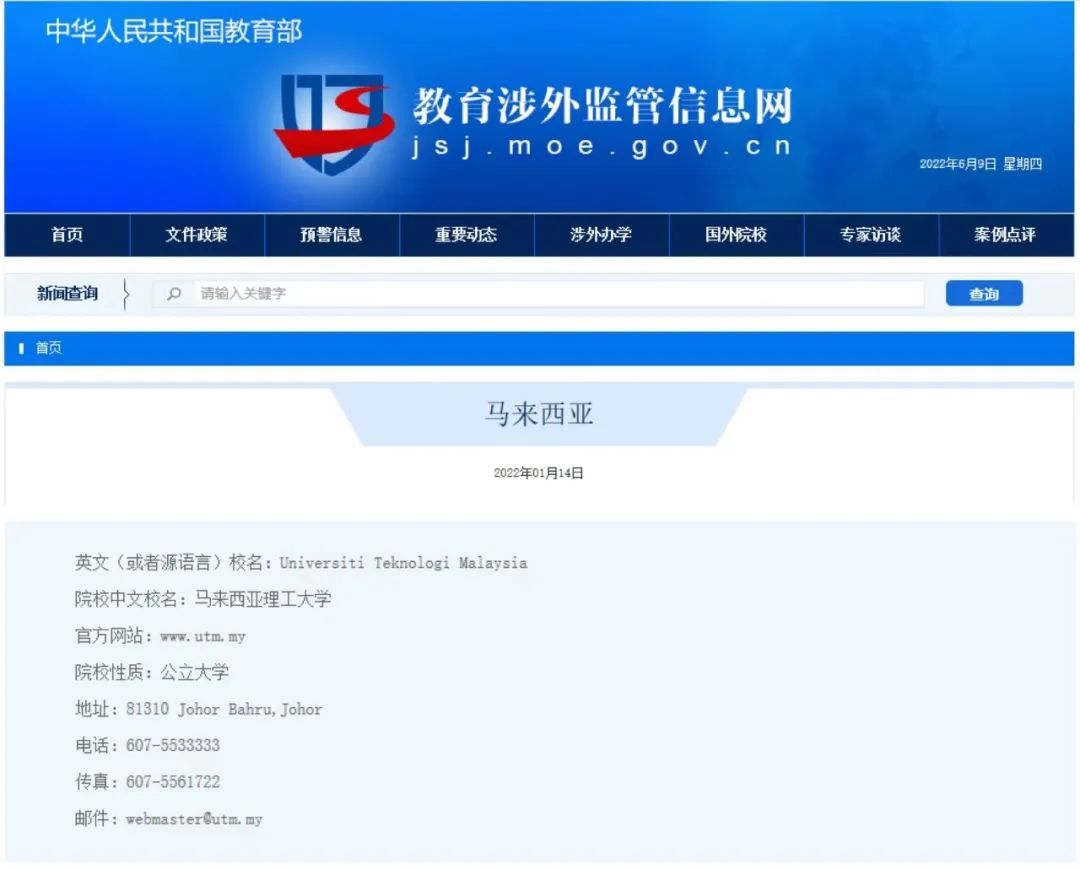Select 重要动态 in the navigation bar
This screenshot has height=870, width=1080.
[466, 235]
